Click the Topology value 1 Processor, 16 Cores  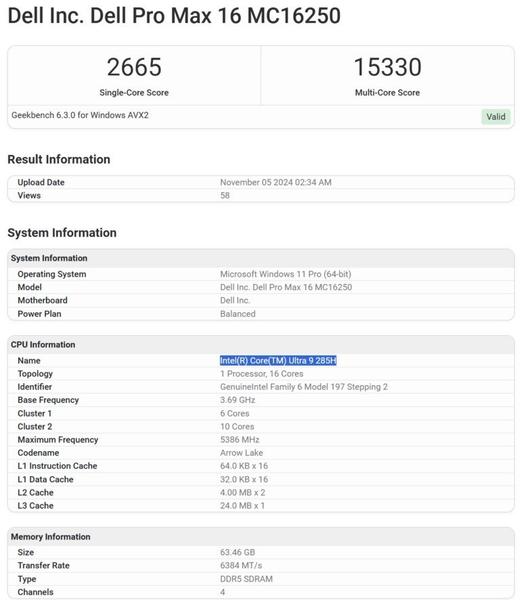coord(262,374)
